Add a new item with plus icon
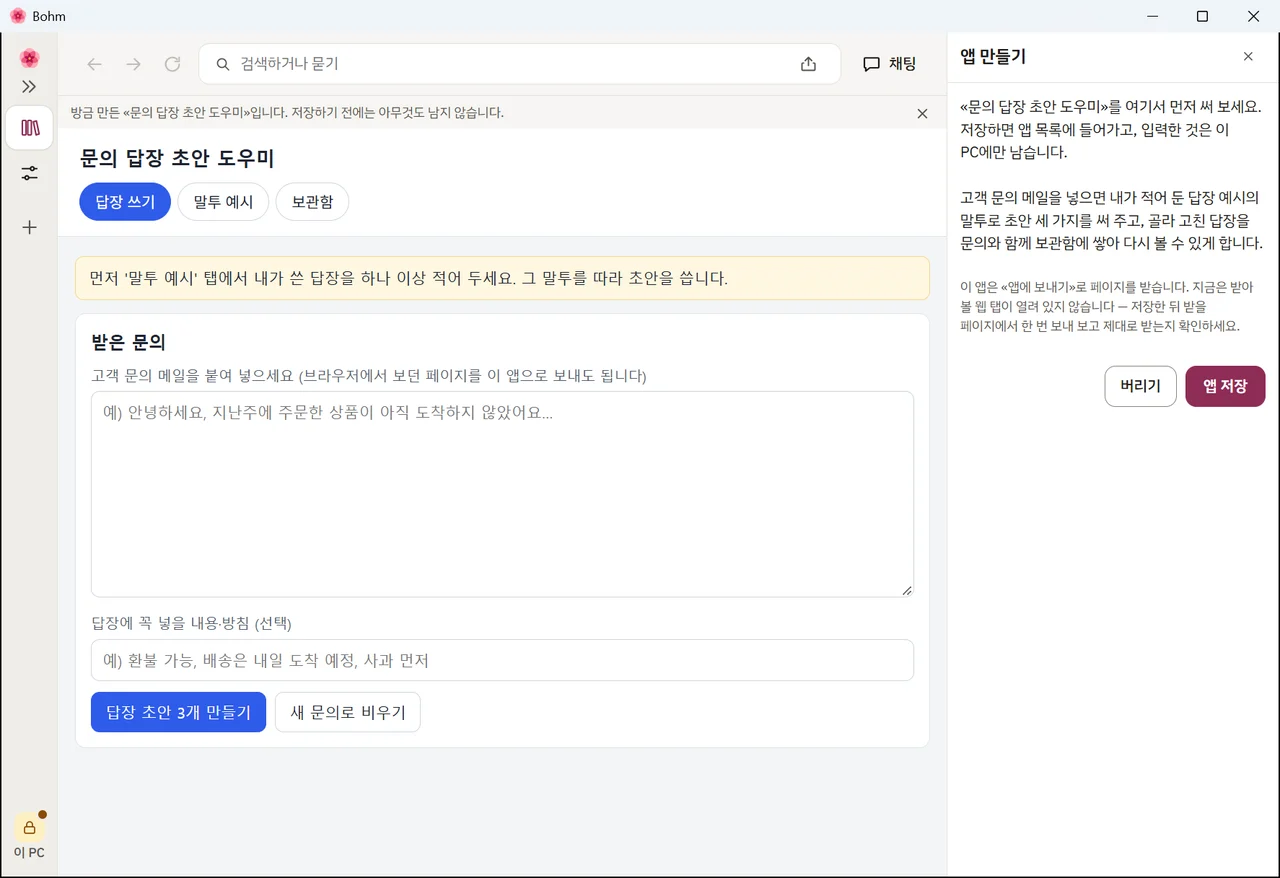Viewport: 1280px width, 878px height. tap(29, 227)
